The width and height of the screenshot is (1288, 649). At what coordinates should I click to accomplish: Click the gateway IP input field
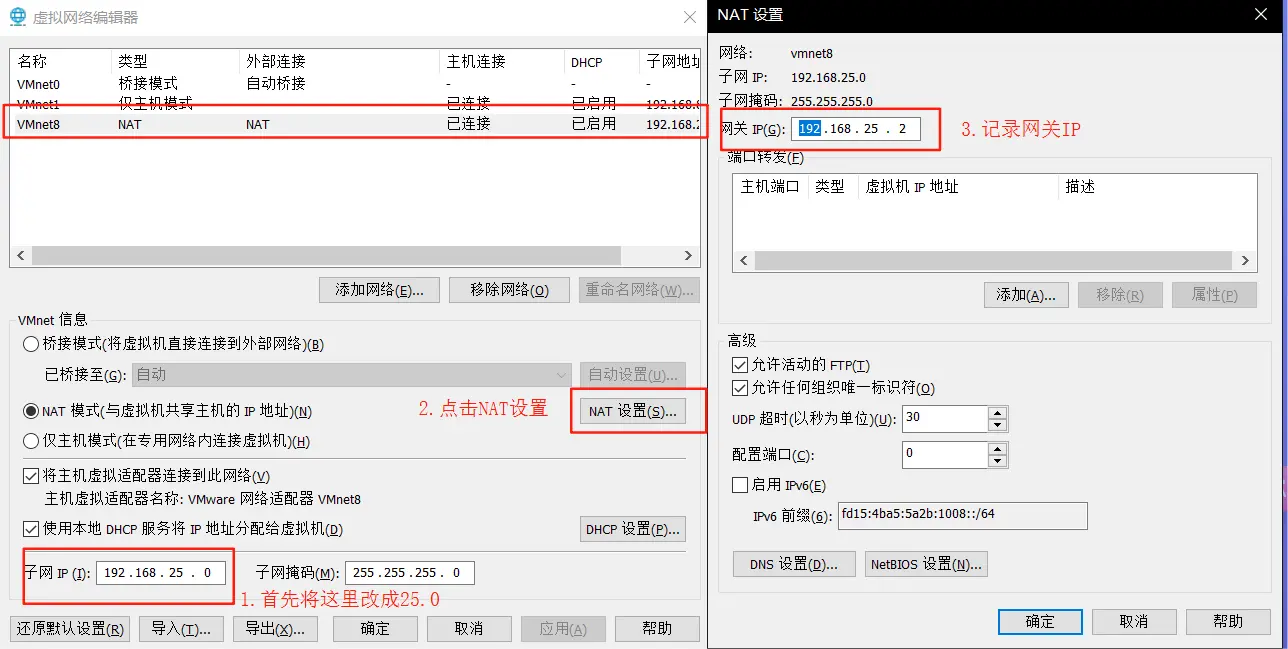click(856, 129)
